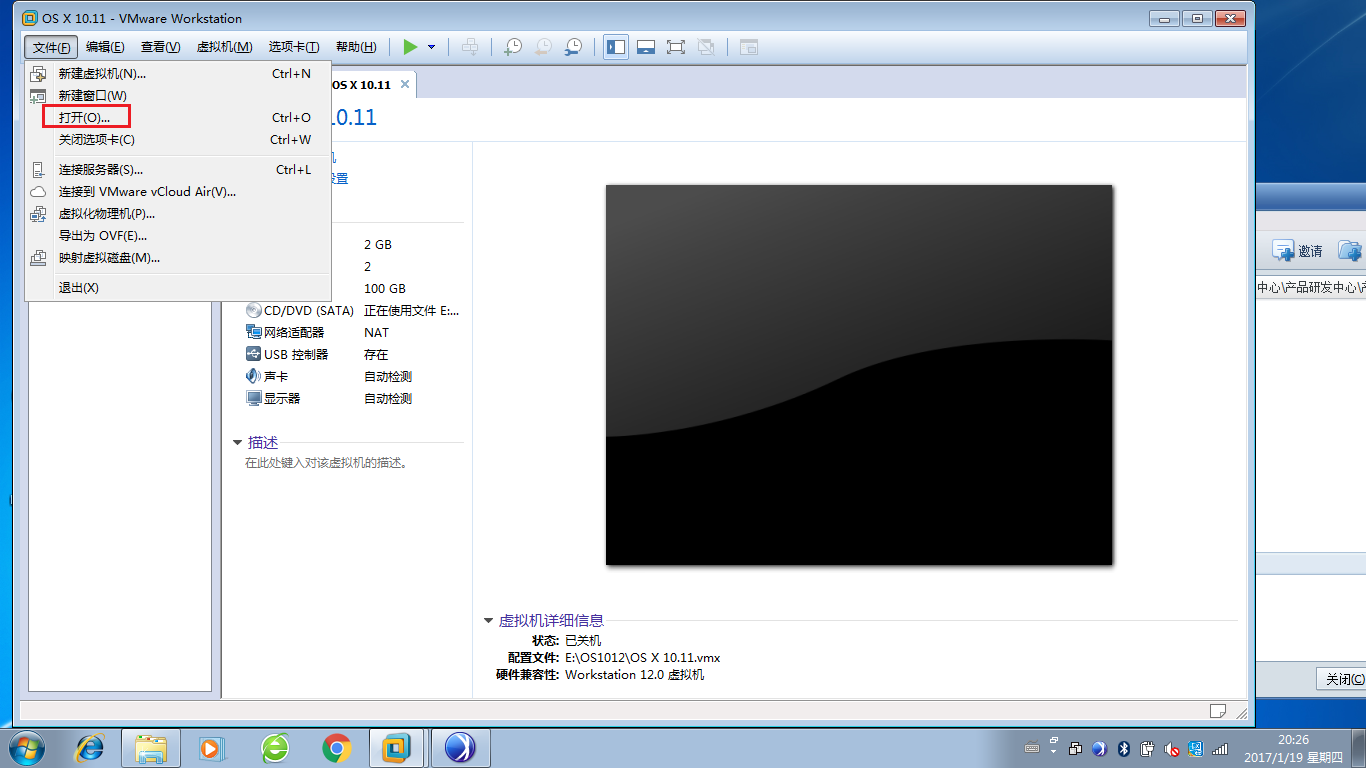Viewport: 1366px width, 768px height.
Task: Select 退出(X) to quit VMware
Action: pos(178,287)
